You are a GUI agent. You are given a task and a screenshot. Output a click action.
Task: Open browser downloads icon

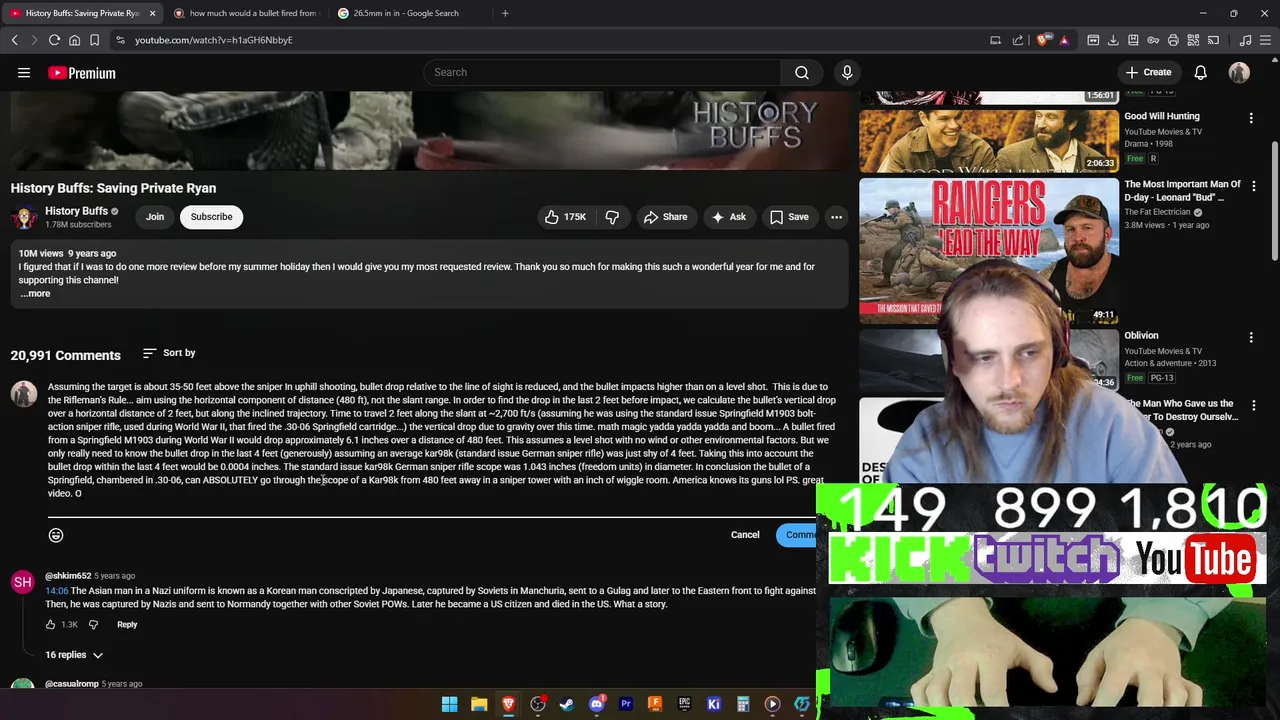click(1113, 40)
